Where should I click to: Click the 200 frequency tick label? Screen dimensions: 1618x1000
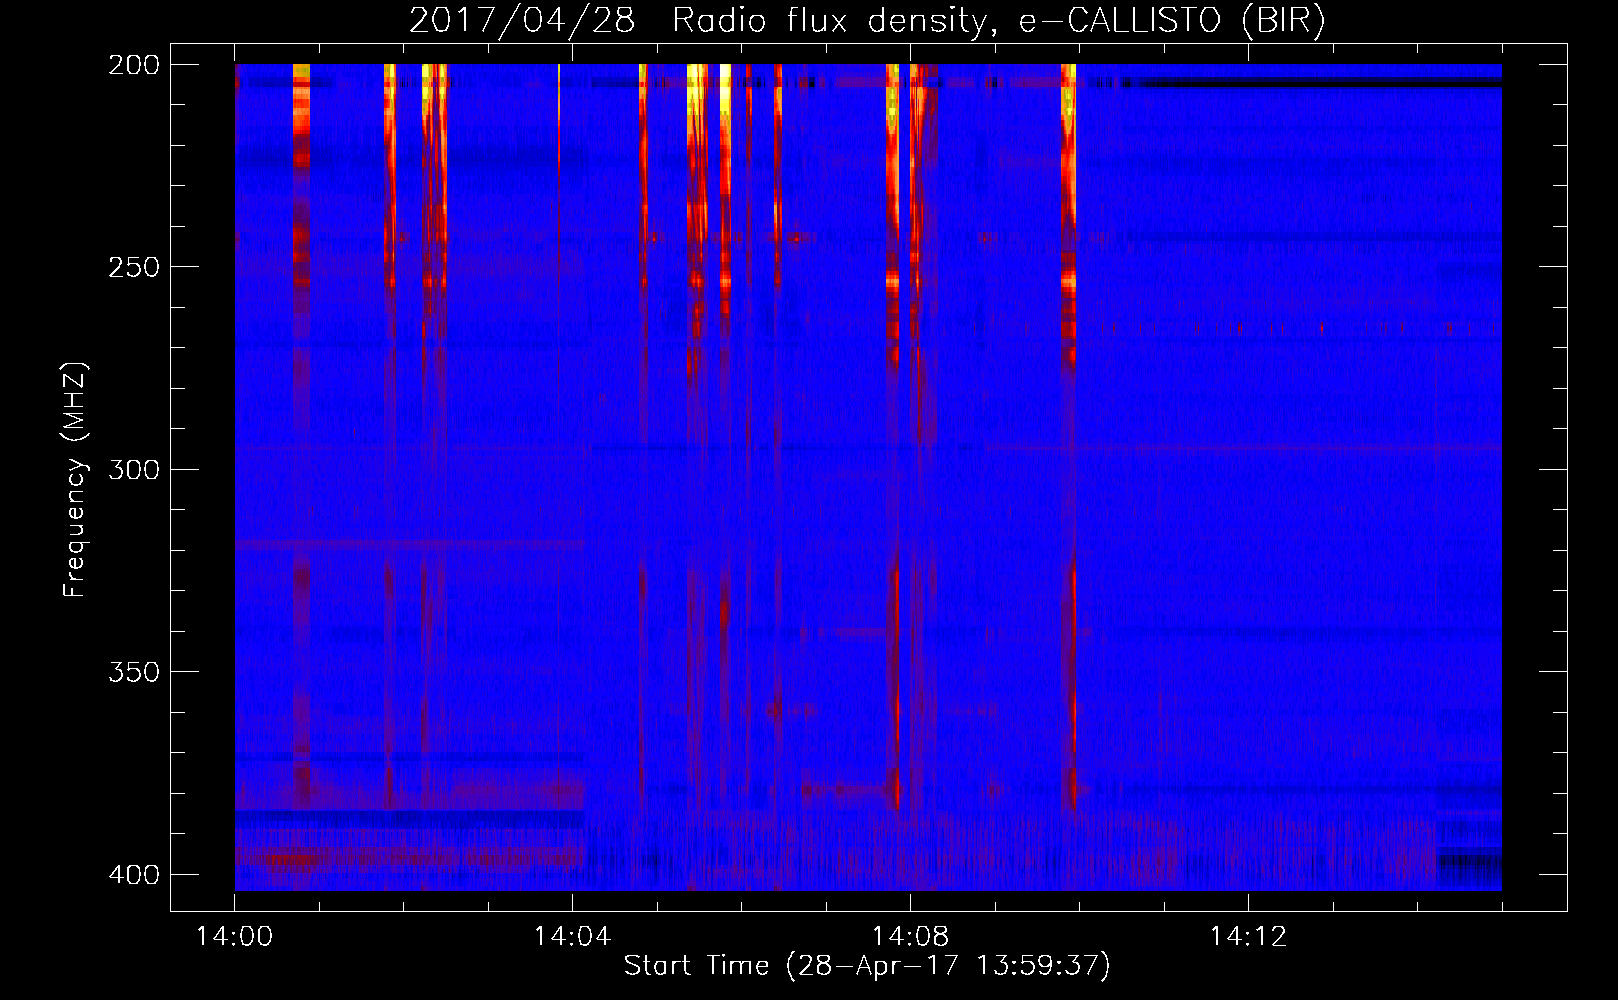click(x=133, y=65)
